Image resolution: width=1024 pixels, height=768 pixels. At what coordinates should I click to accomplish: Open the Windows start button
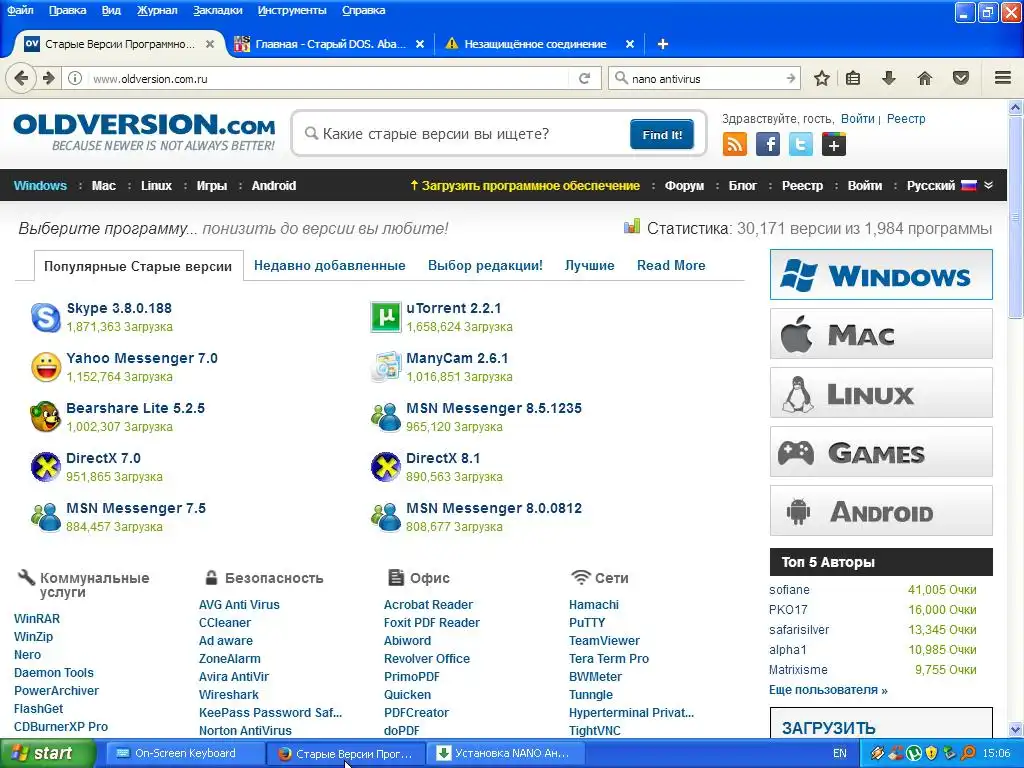pos(47,753)
